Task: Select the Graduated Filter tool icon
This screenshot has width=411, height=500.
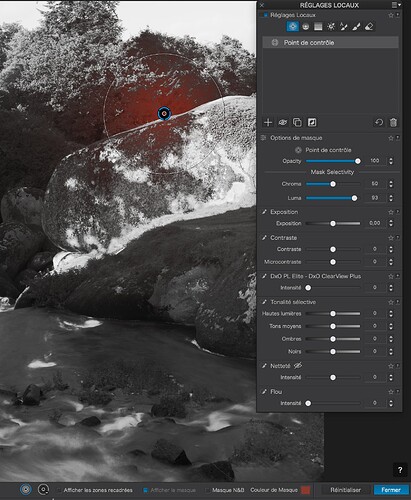Action: (318, 27)
